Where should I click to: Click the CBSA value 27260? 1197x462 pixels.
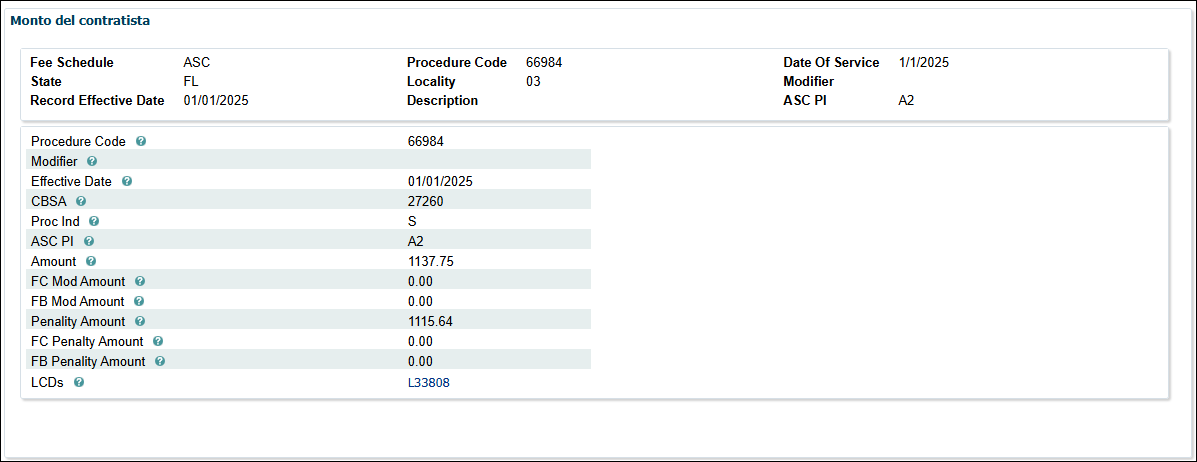click(x=425, y=202)
